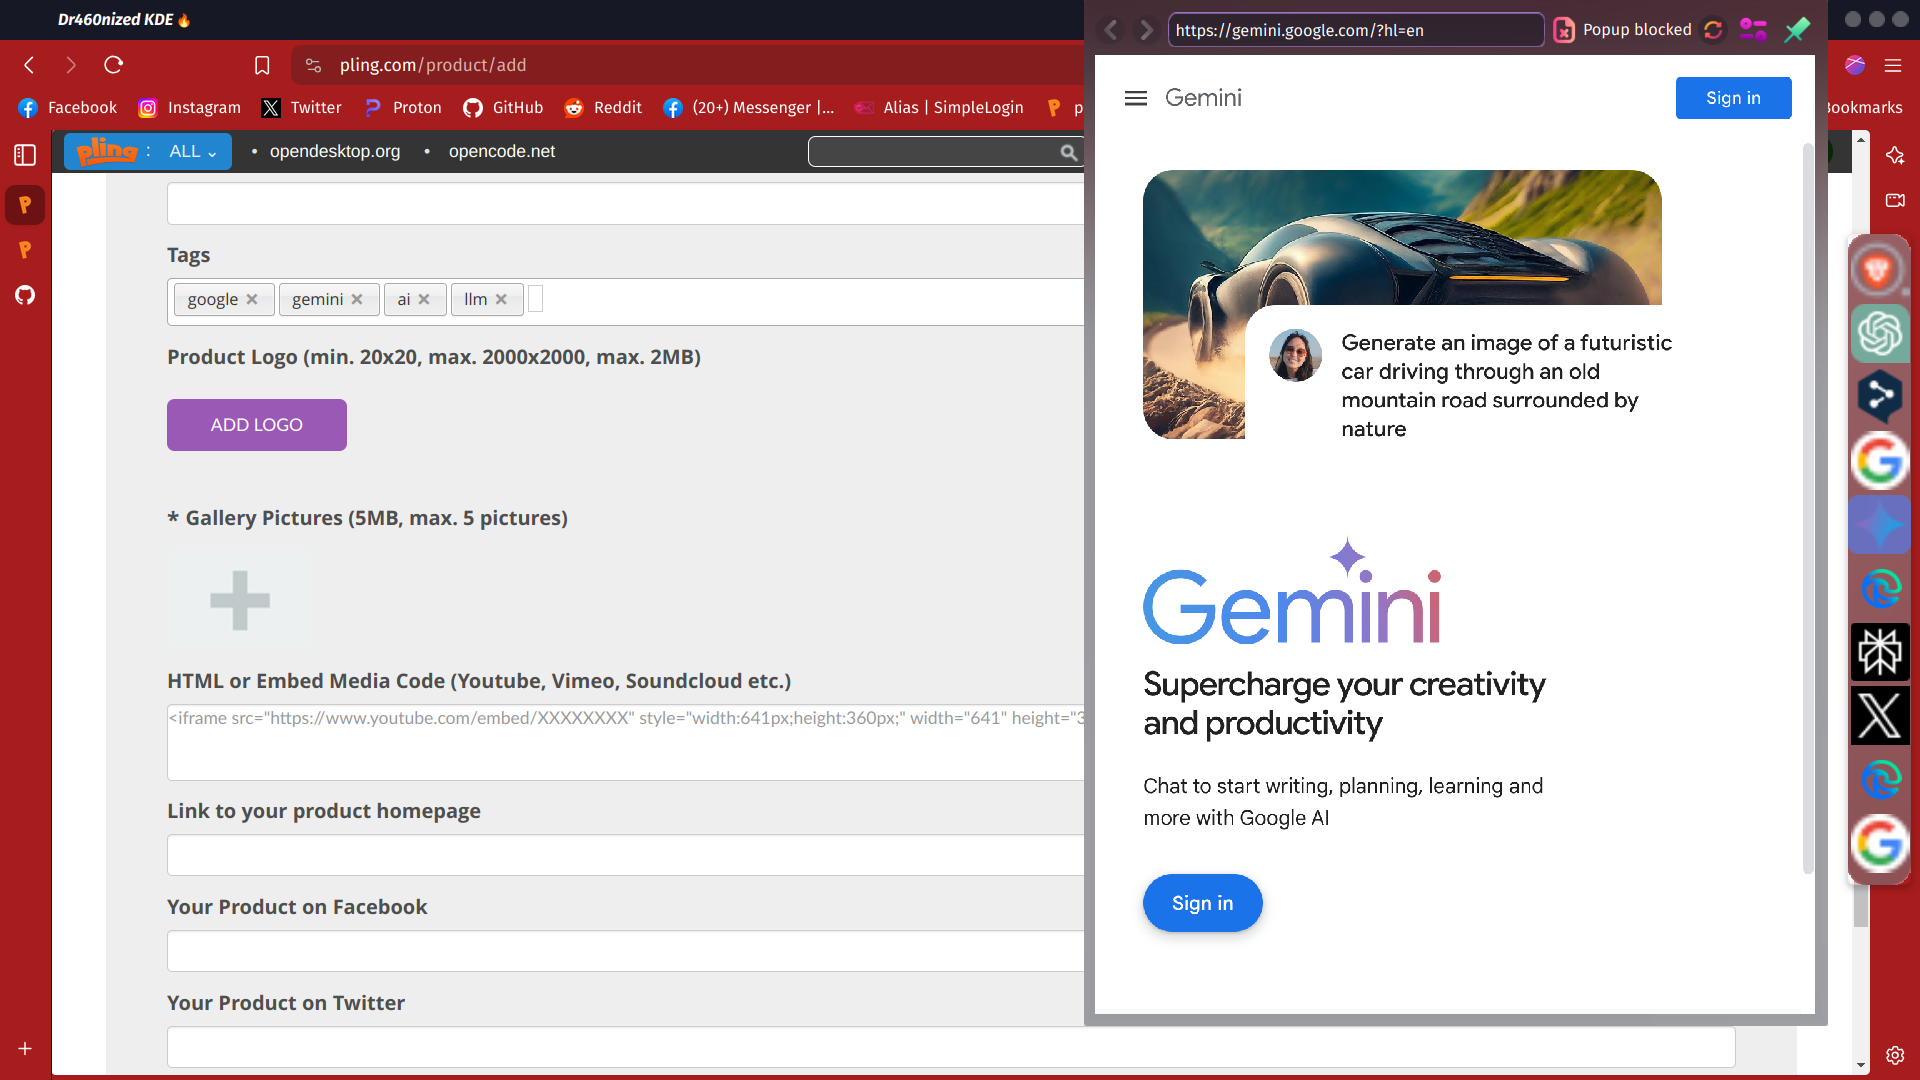Add a gallery picture with the plus tile

click(240, 600)
